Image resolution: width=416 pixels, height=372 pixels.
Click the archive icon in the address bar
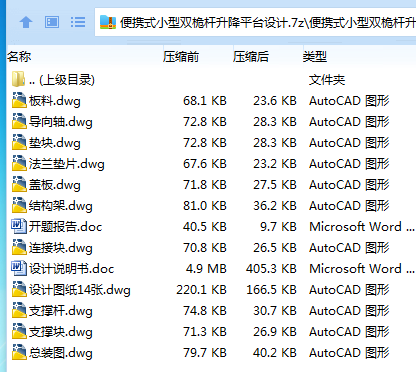tap(108, 22)
